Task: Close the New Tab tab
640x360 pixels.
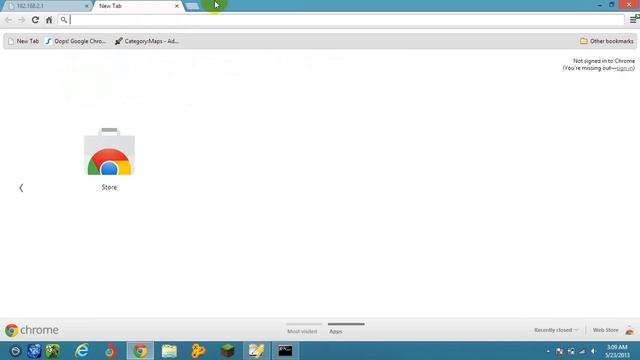Action: coord(177,6)
